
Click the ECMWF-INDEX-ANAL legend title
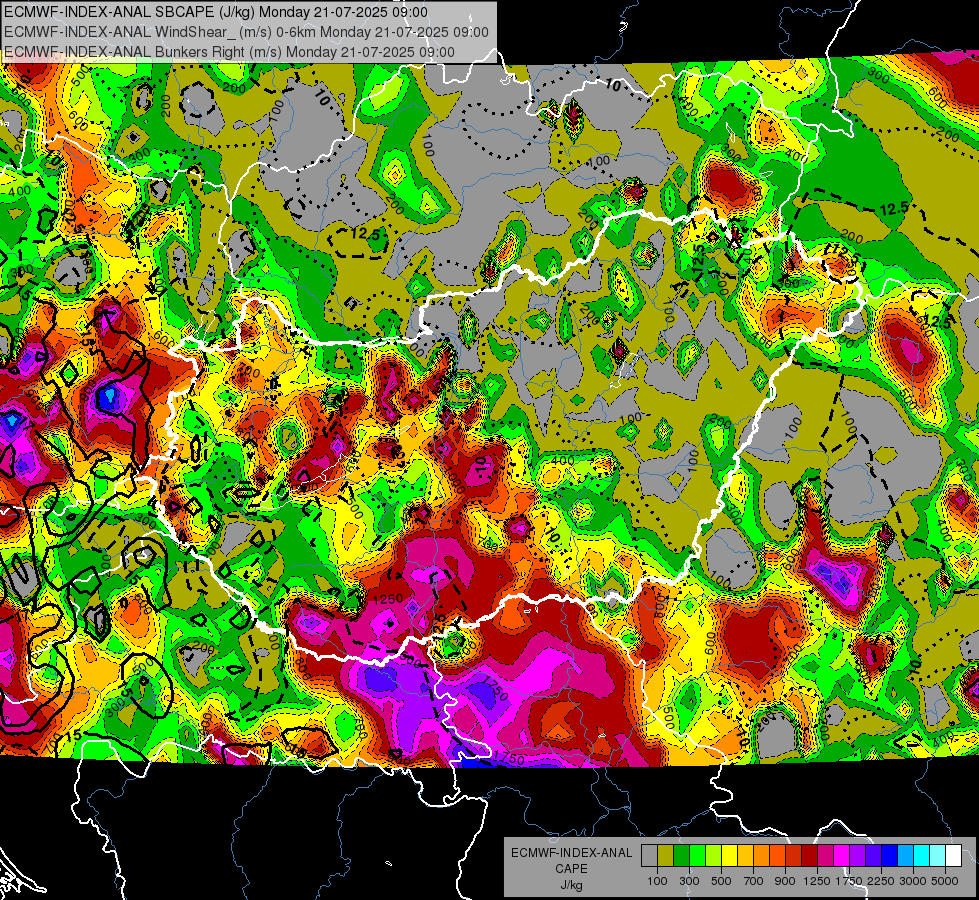[572, 853]
